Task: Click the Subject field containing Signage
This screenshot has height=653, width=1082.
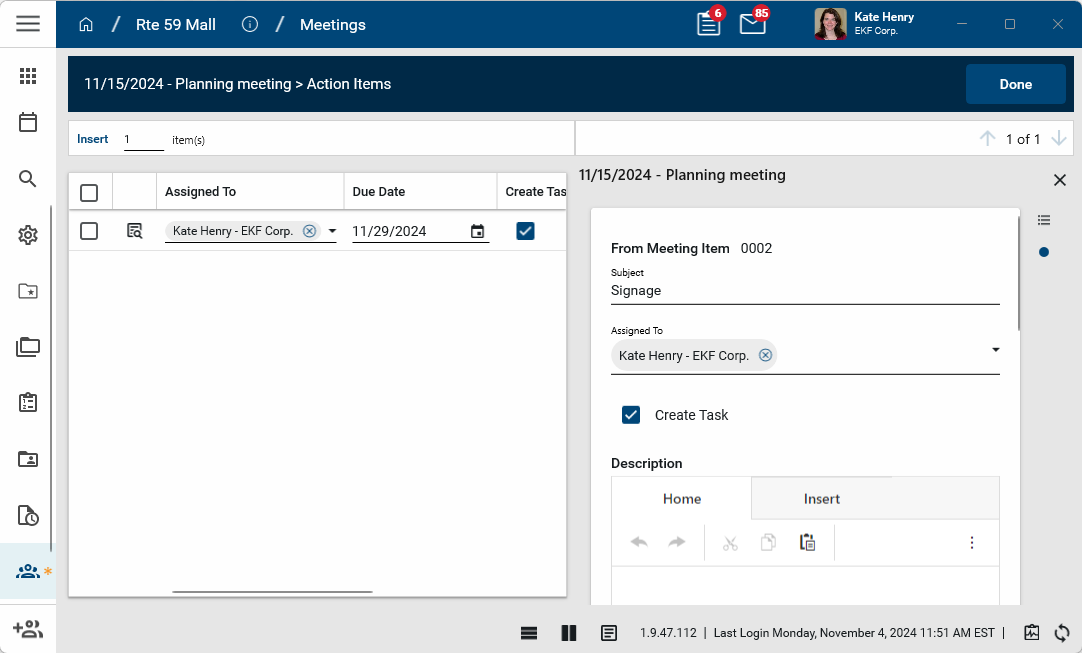Action: click(804, 291)
